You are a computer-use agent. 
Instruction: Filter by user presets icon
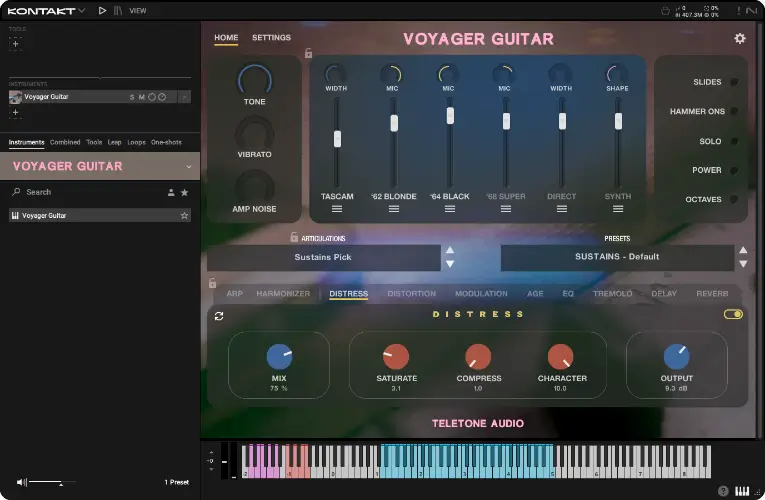[171, 193]
